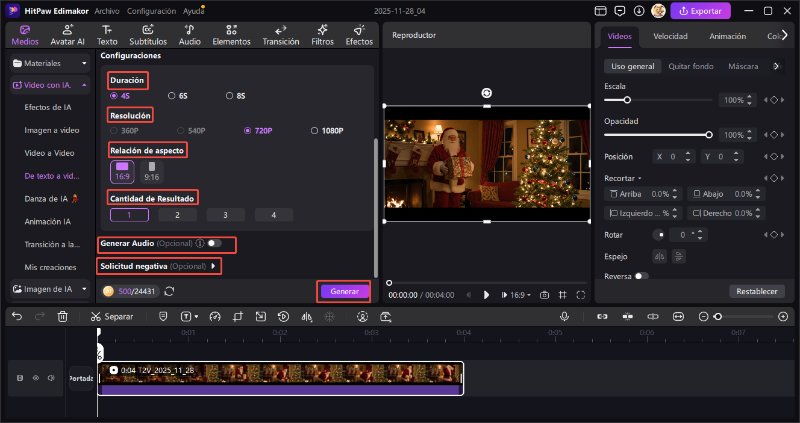Open the Recortar dropdown arrow
This screenshot has height=423, width=800.
click(639, 179)
